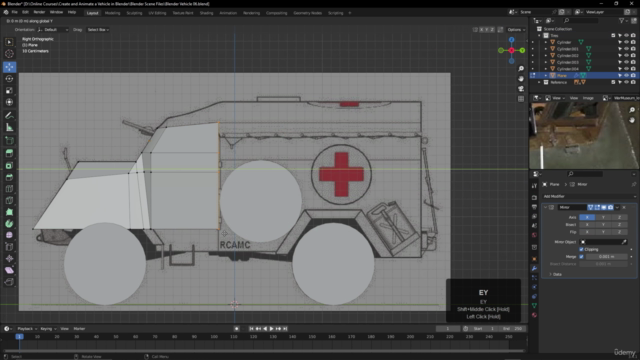This screenshot has width=640, height=360.
Task: Select the Rip Region tool
Action: [9, 282]
